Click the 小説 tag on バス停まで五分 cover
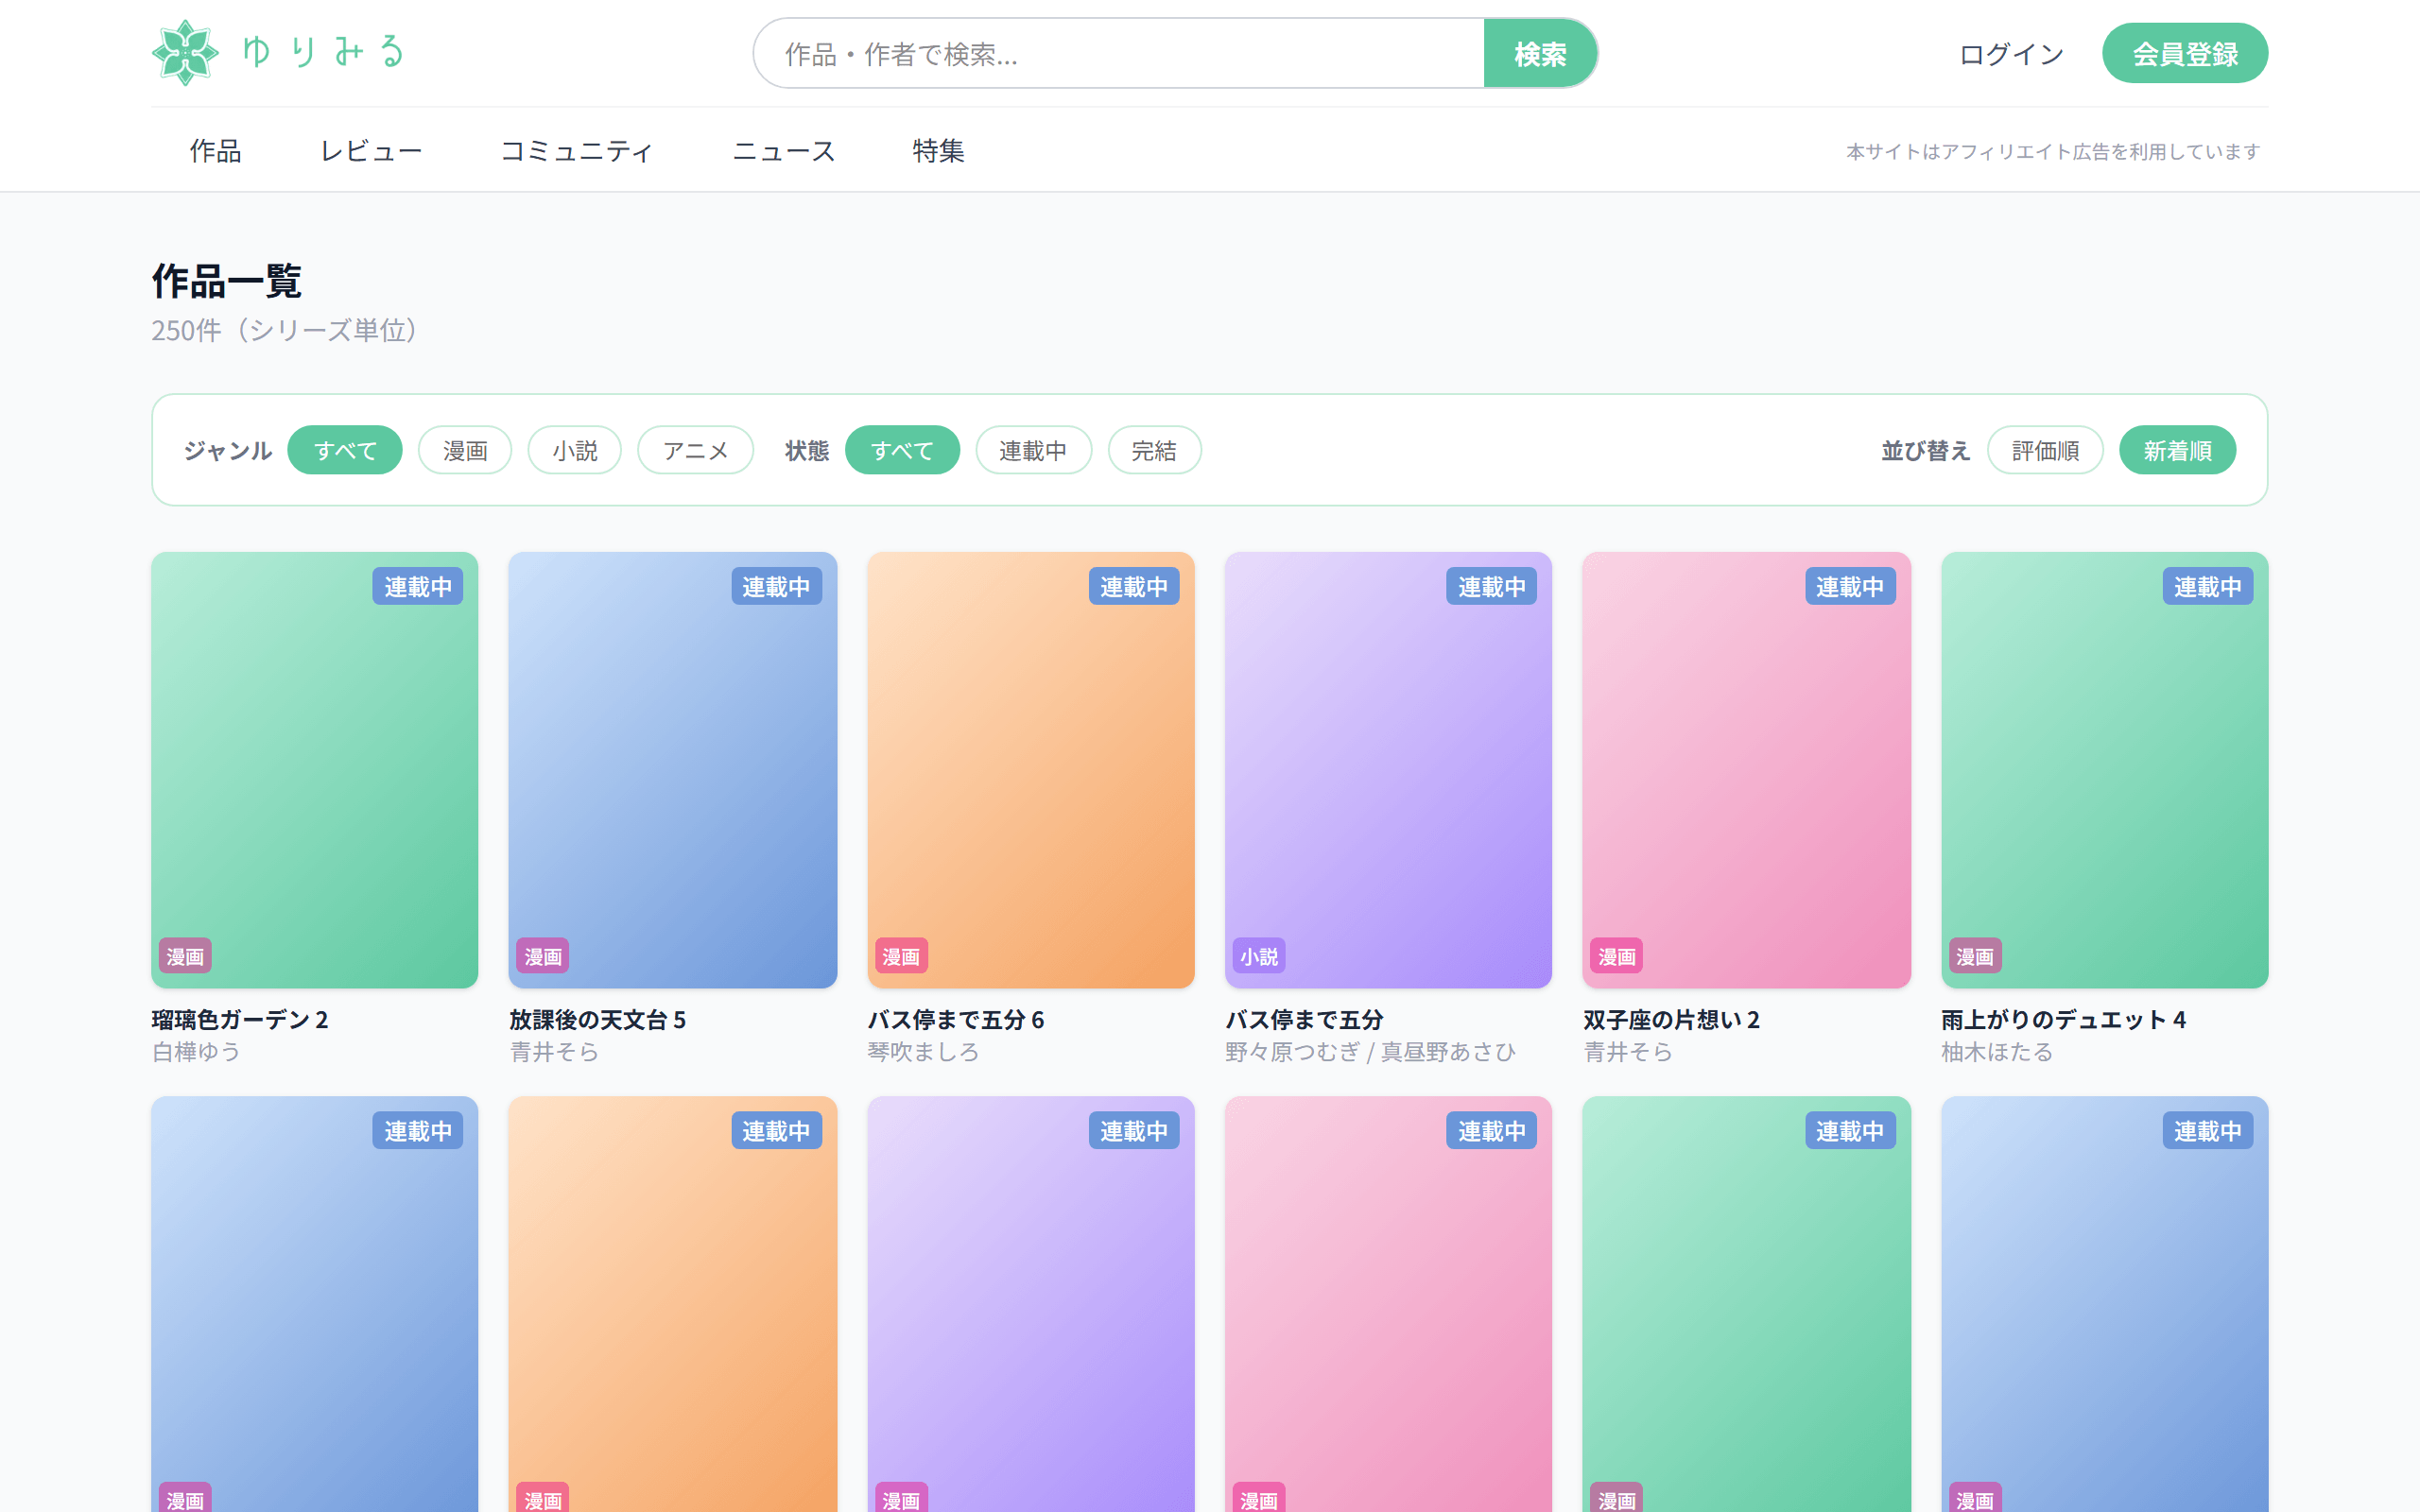This screenshot has height=1512, width=2420. click(x=1259, y=956)
